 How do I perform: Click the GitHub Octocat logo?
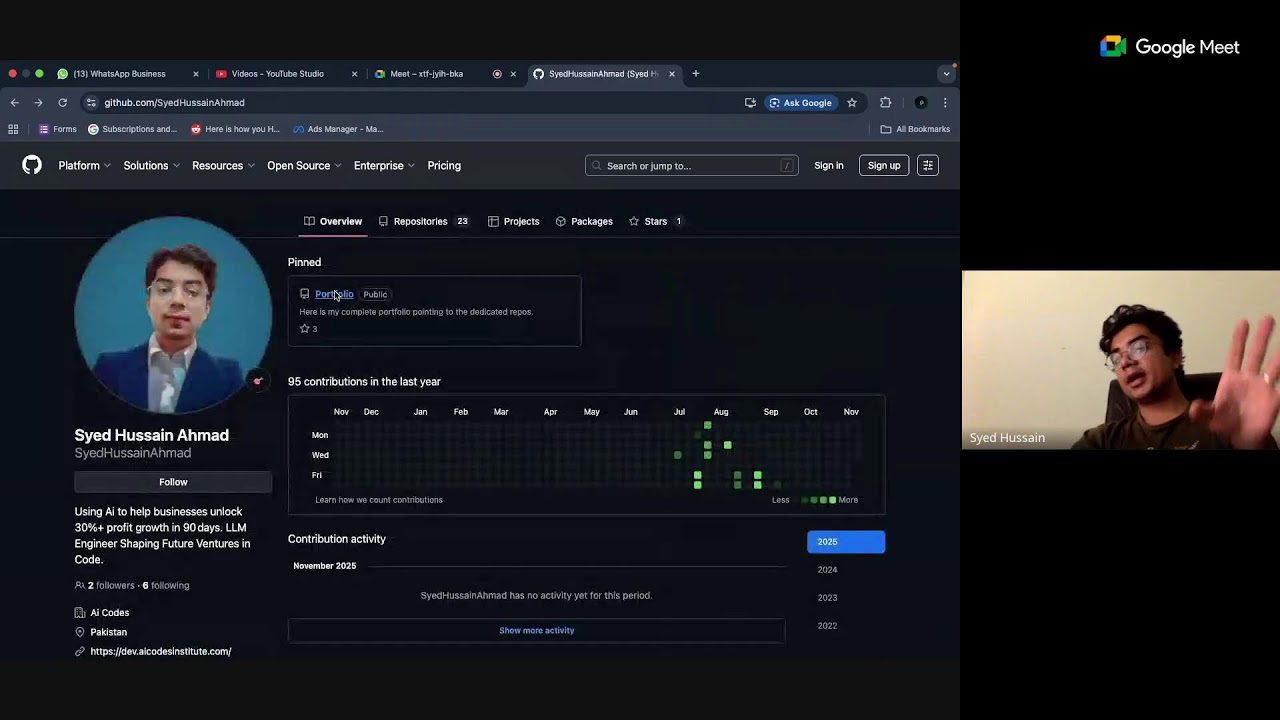click(x=32, y=165)
